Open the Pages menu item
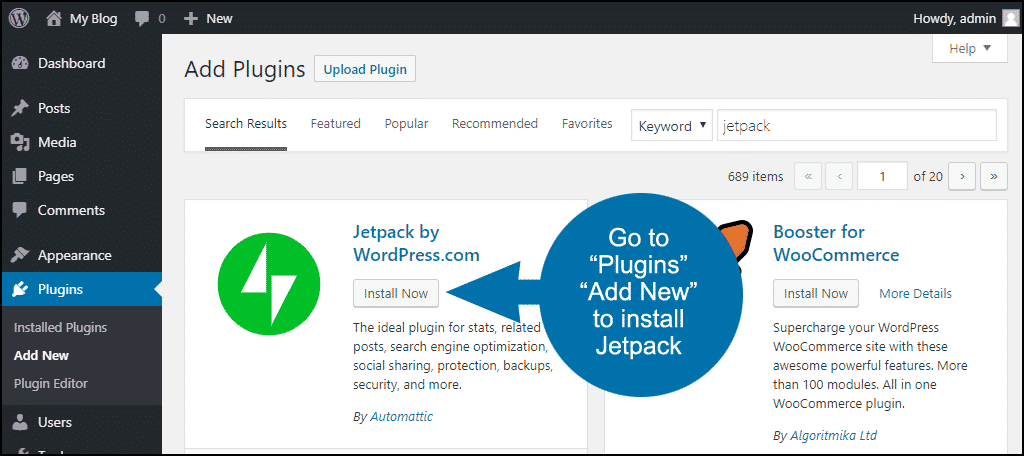 (x=81, y=176)
